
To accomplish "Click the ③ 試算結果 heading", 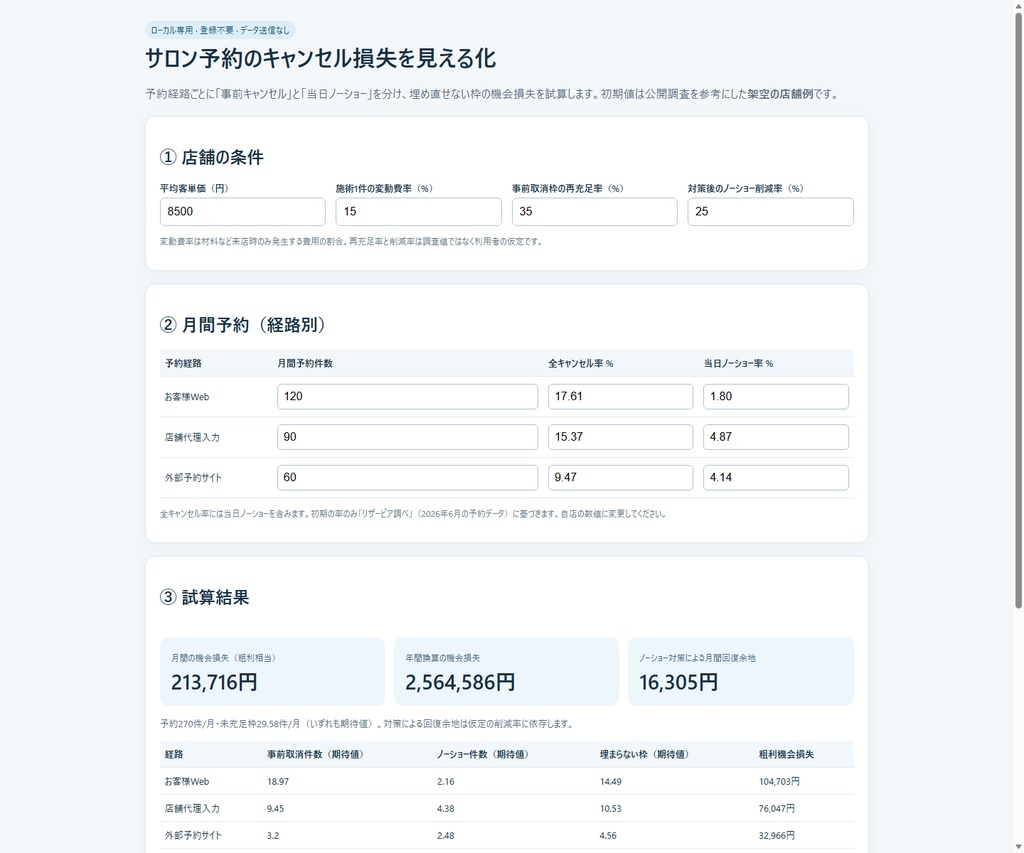I will pos(204,598).
